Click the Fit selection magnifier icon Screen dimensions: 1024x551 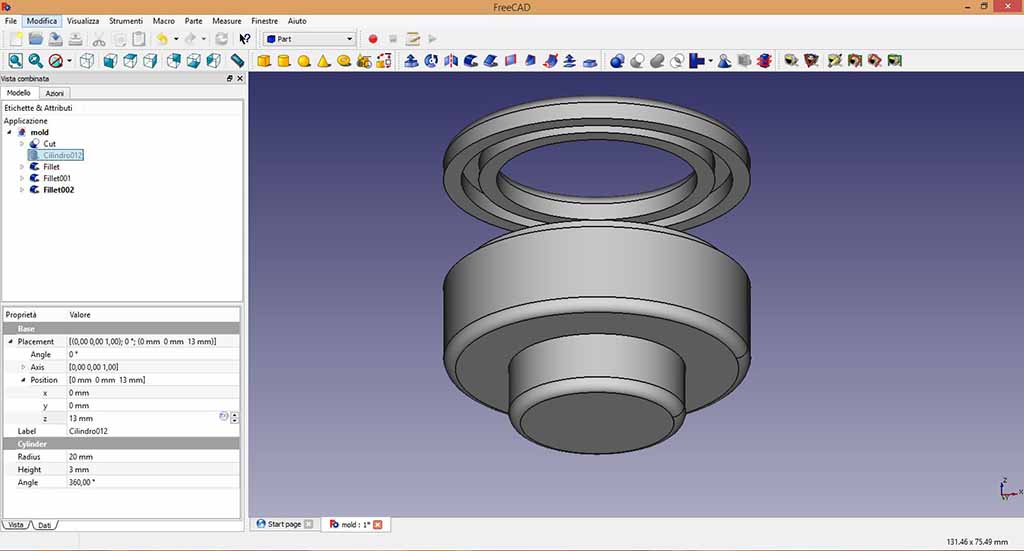pyautogui.click(x=35, y=61)
